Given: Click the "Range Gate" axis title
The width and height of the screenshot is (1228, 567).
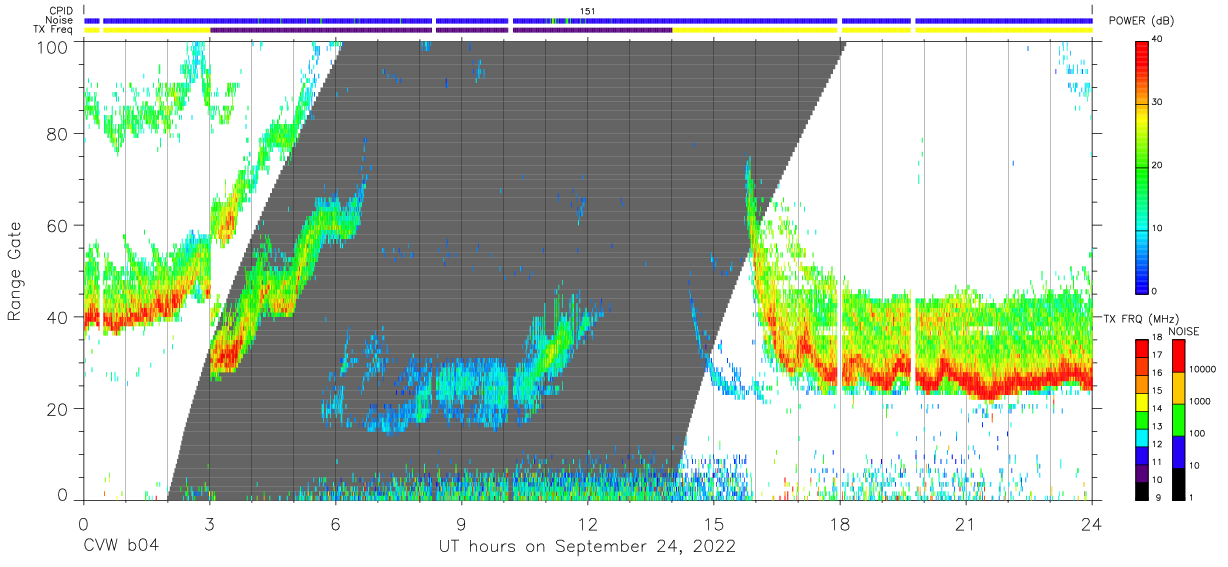Looking at the screenshot, I should click(x=15, y=272).
